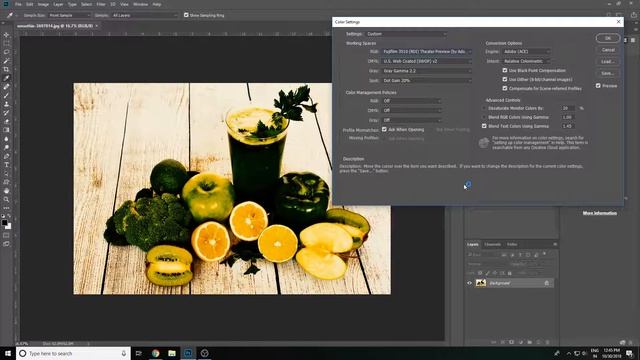Screen dimensions: 640x360
Task: Select the Eyedropper tool in the toolbar
Action: click(x=6, y=78)
